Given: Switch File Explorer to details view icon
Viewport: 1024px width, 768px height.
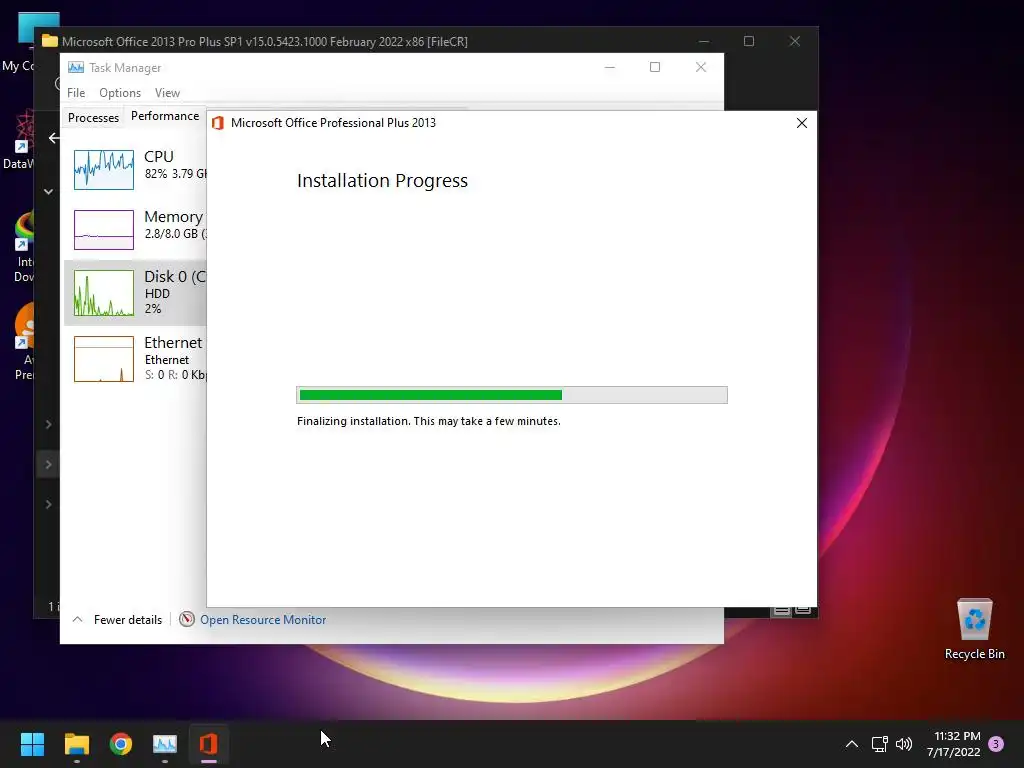Looking at the screenshot, I should pyautogui.click(x=781, y=611).
